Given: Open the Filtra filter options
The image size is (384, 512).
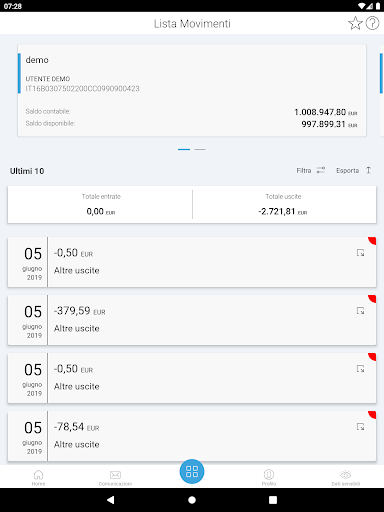Looking at the screenshot, I should click(311, 170).
